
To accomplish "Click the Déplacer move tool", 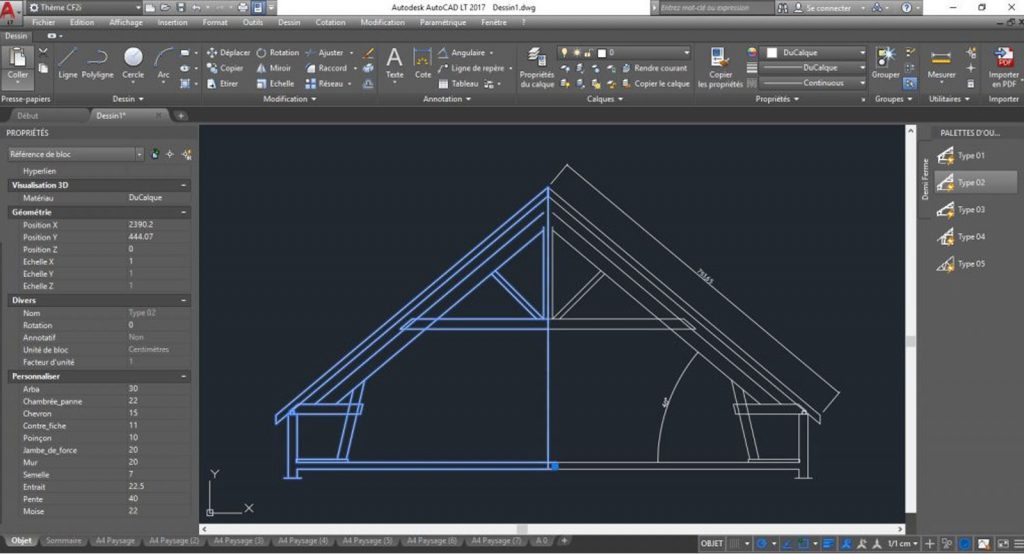I will 227,53.
